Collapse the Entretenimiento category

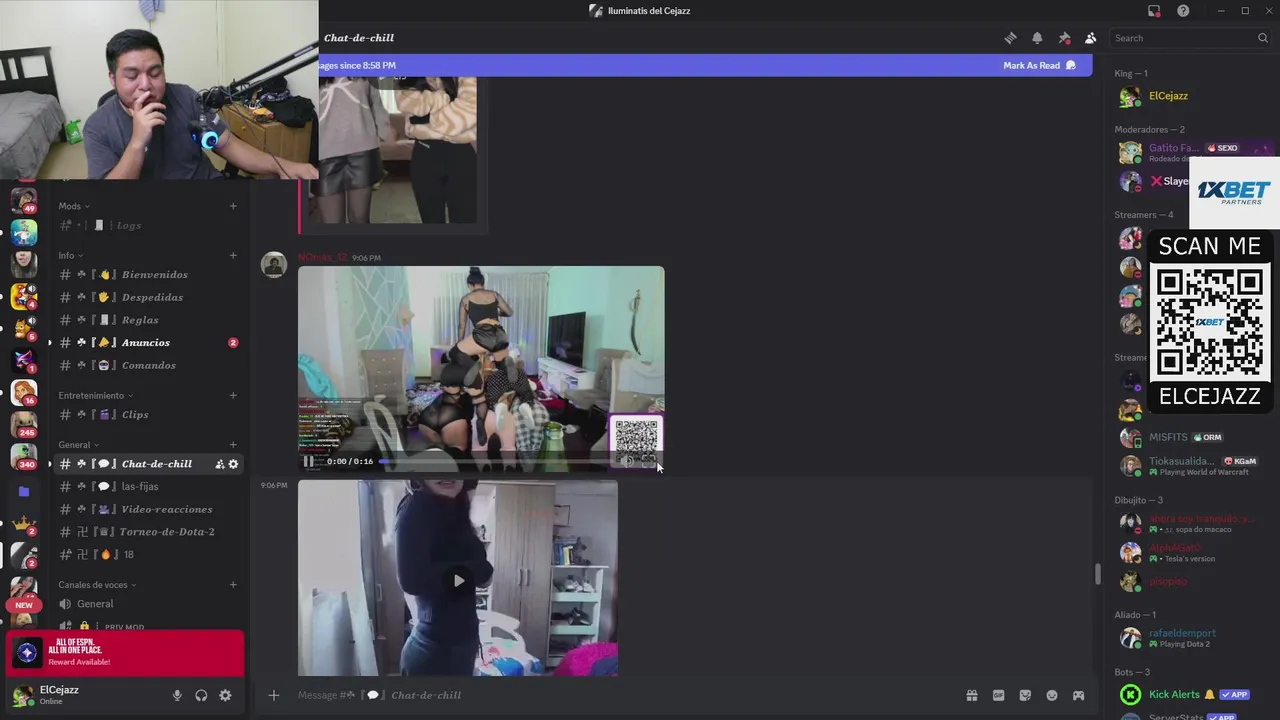pos(95,395)
